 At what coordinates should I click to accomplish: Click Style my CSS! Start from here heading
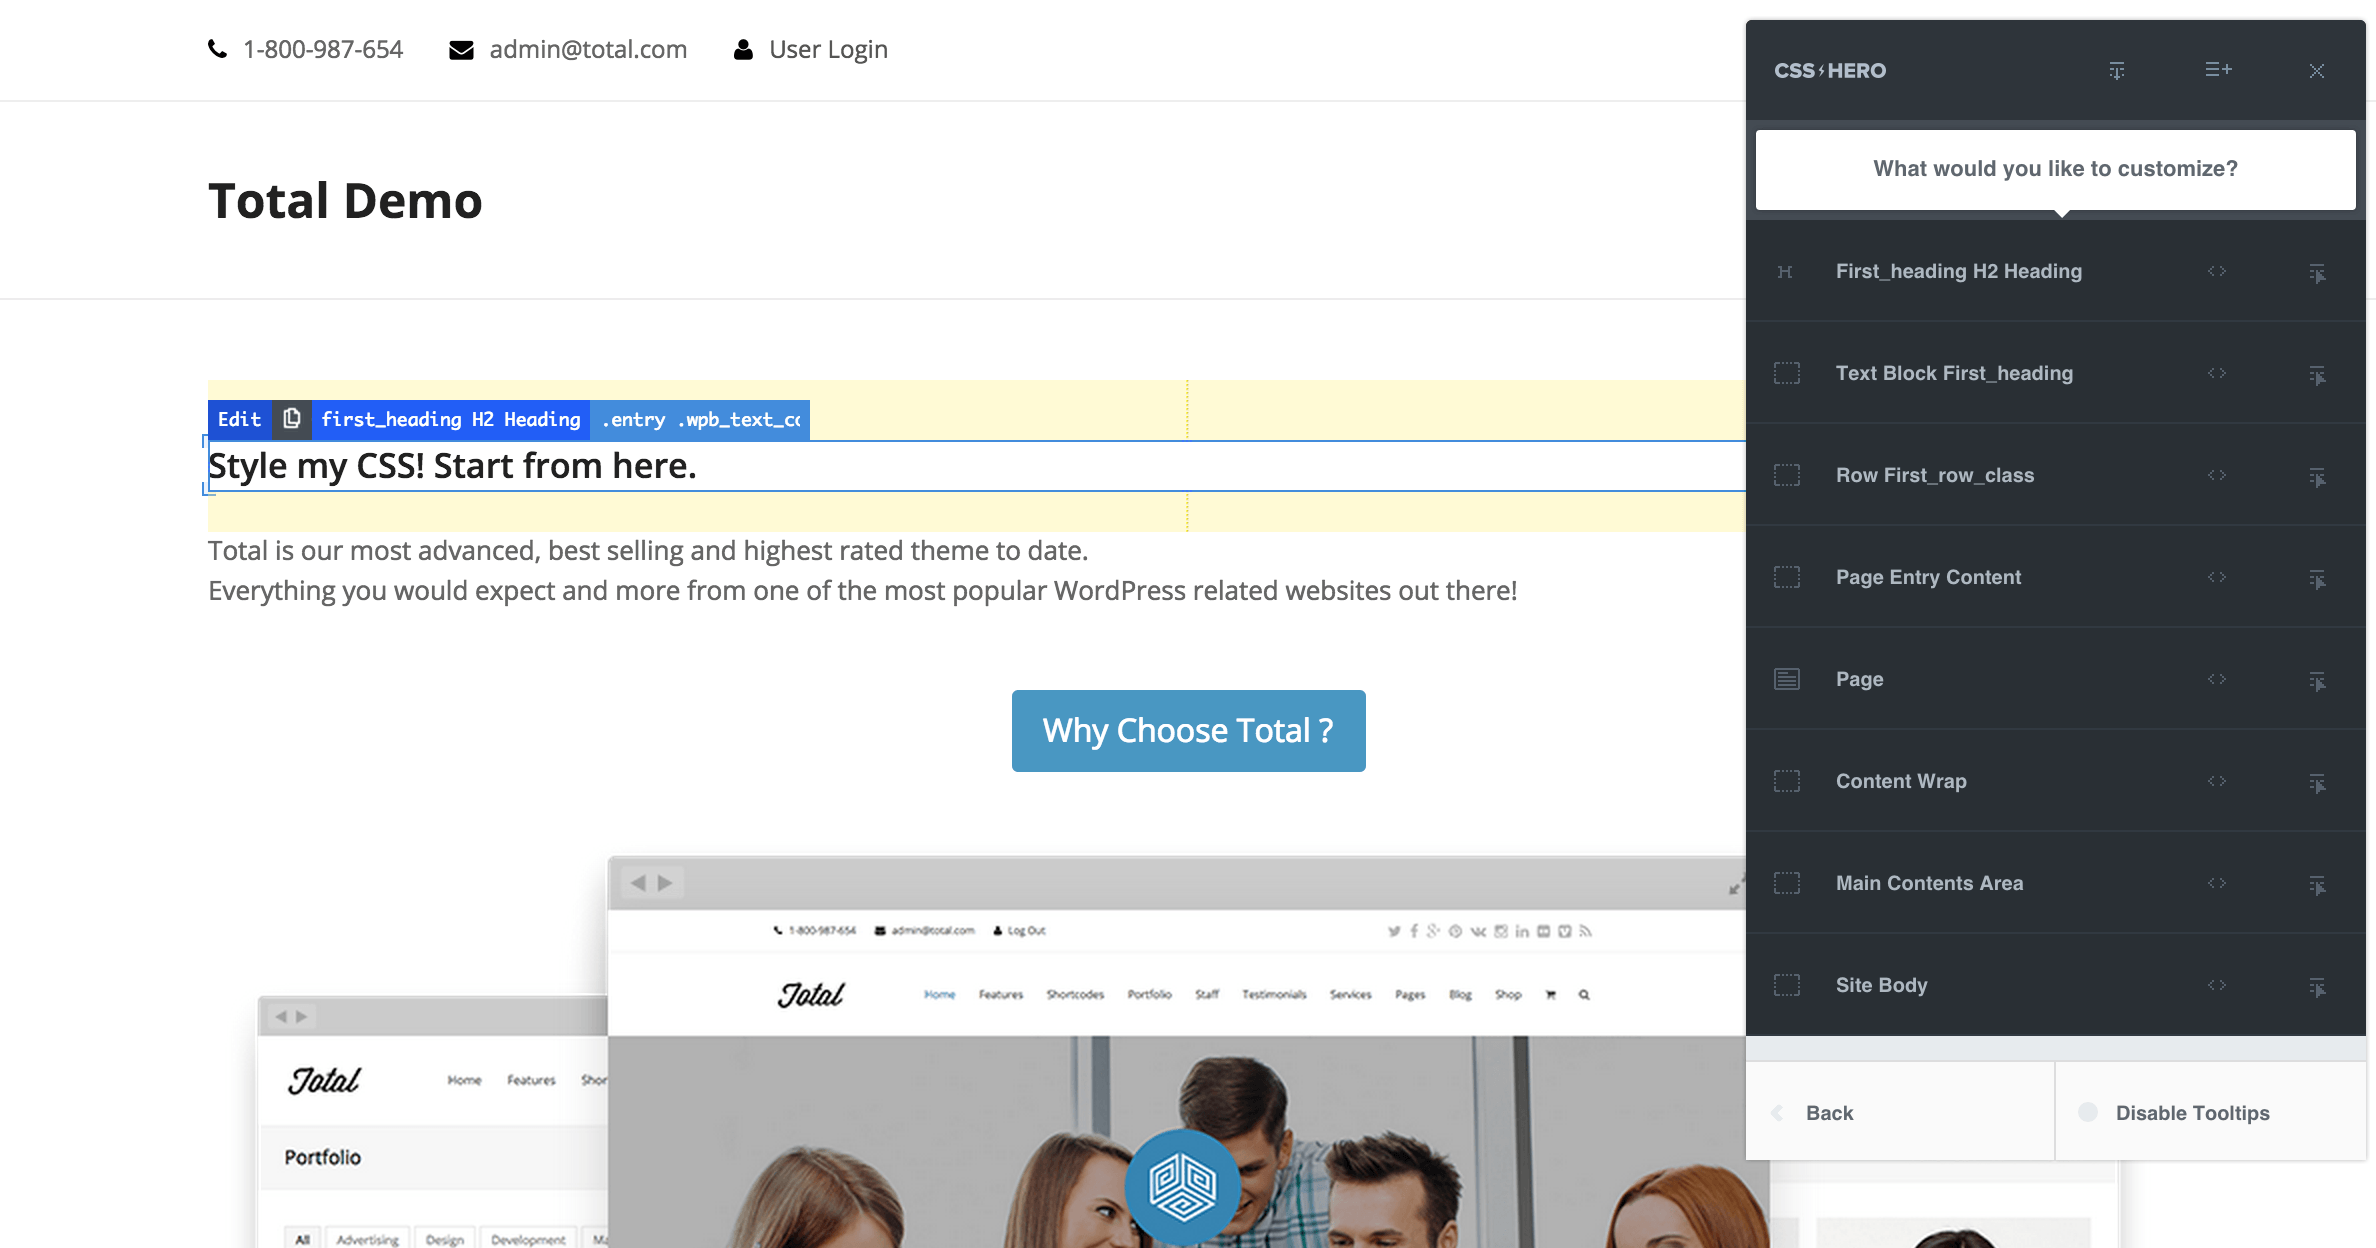point(452,466)
